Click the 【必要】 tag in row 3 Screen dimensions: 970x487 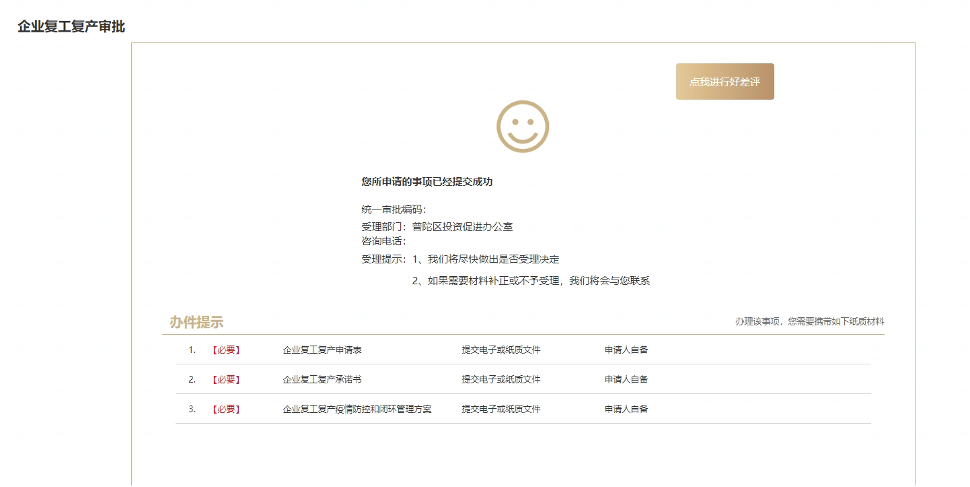click(x=225, y=409)
